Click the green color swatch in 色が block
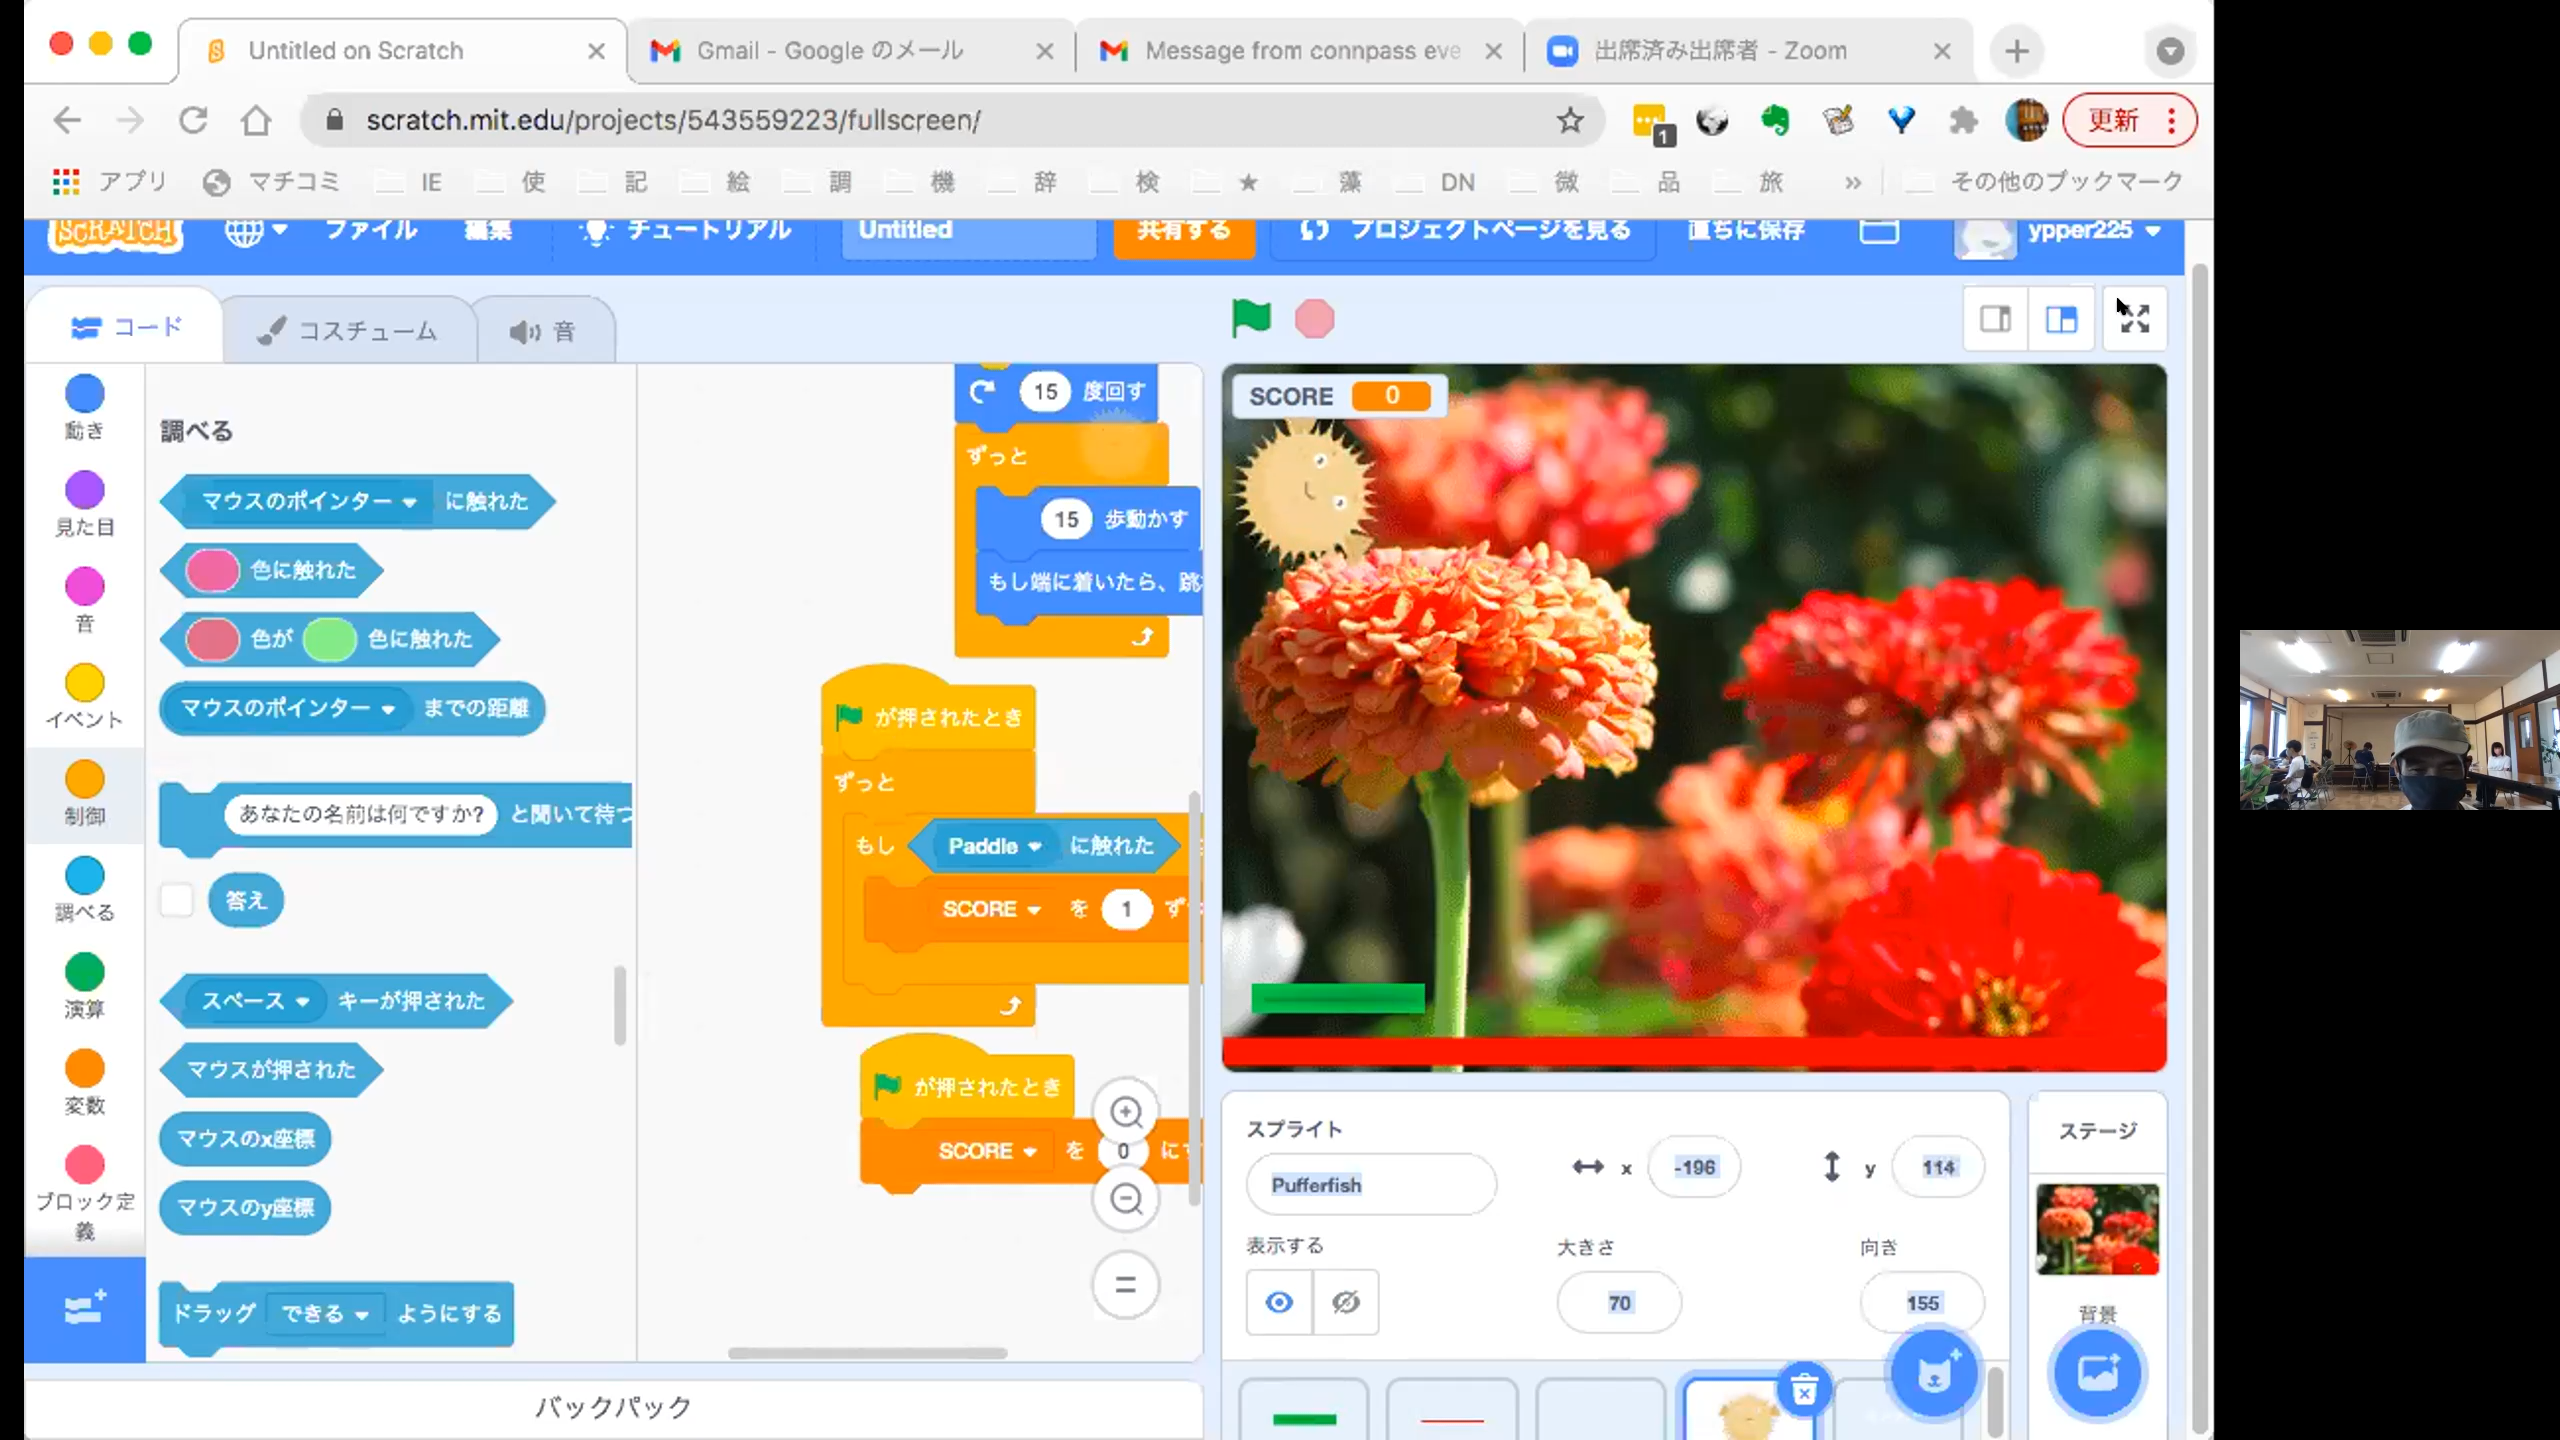This screenshot has height=1440, width=2560. tap(330, 639)
